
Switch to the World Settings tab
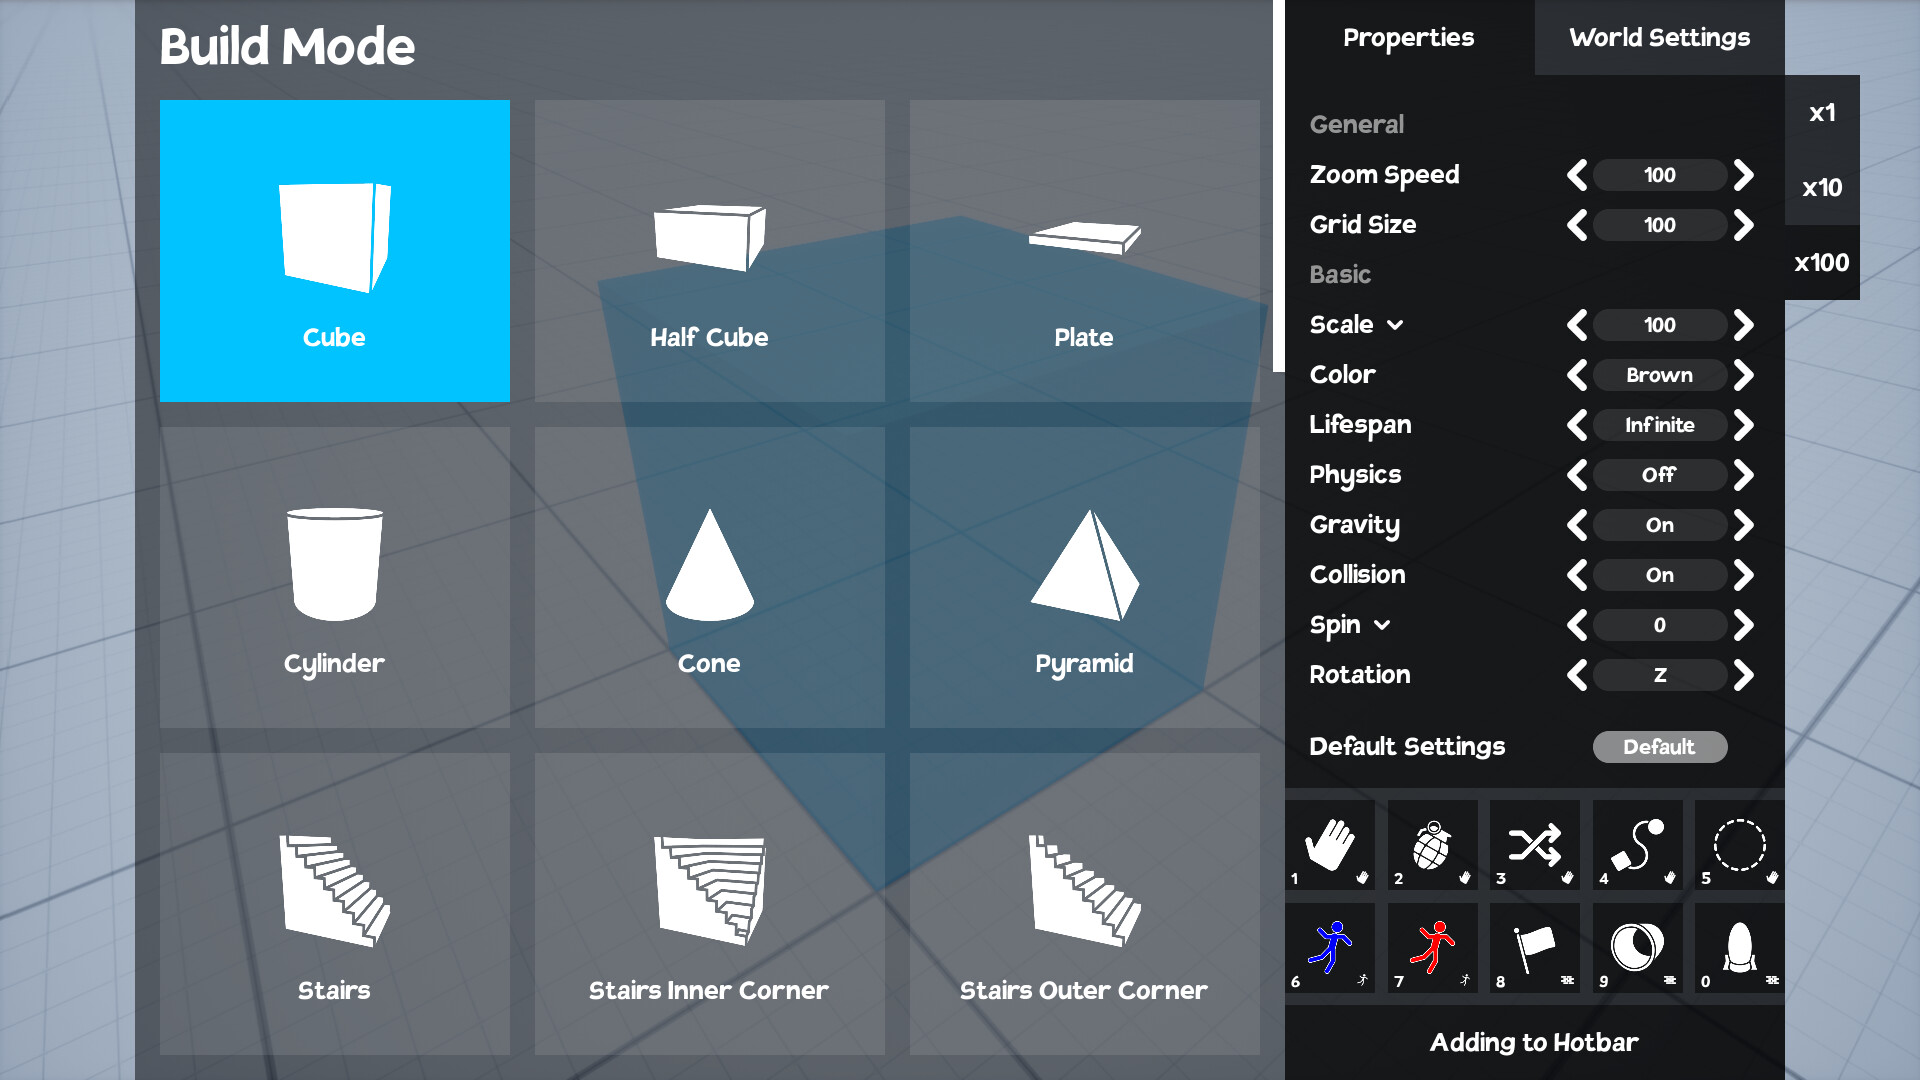(1659, 38)
